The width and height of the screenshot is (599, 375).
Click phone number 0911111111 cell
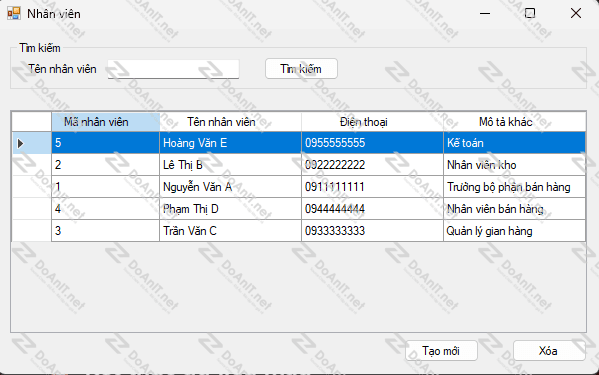tap(372, 187)
